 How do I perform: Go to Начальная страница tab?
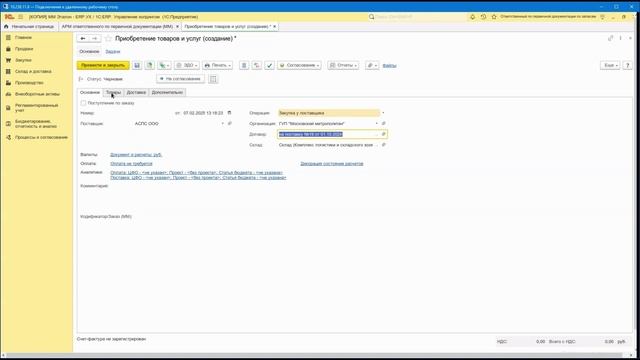[x=29, y=27]
